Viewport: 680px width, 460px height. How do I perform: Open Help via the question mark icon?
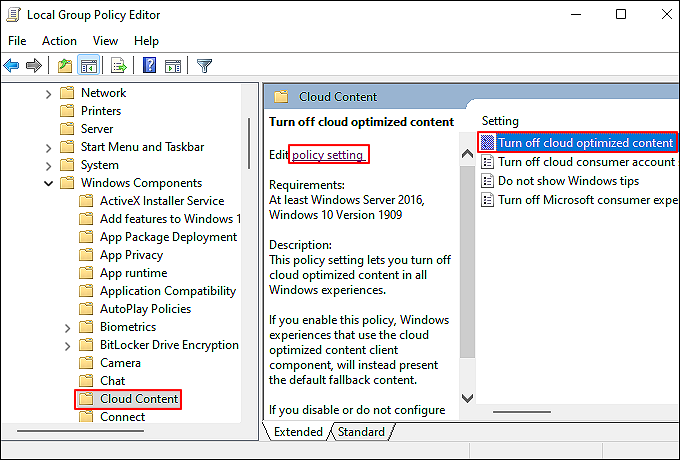[x=149, y=66]
